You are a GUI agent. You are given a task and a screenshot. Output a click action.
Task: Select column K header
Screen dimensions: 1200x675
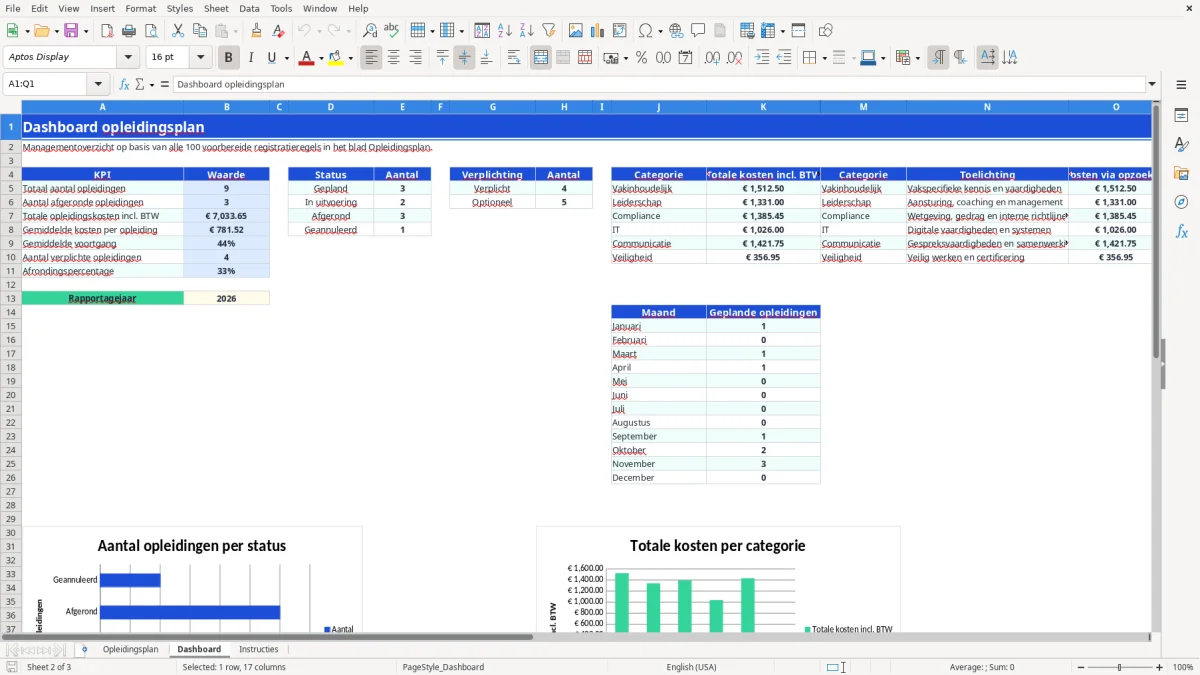point(763,106)
